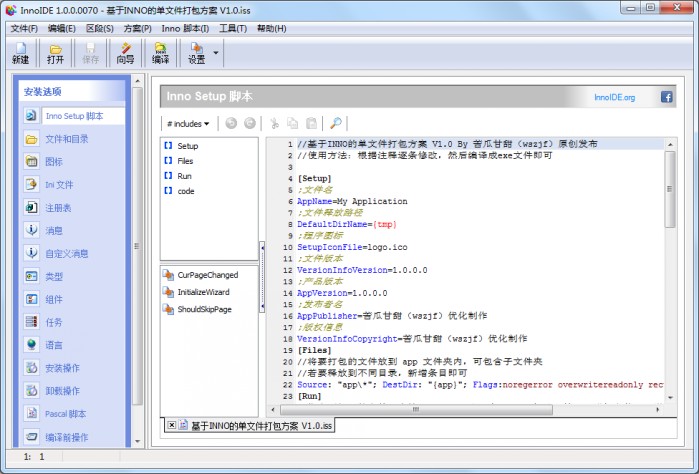Open the Facebook icon link

pyautogui.click(x=666, y=97)
